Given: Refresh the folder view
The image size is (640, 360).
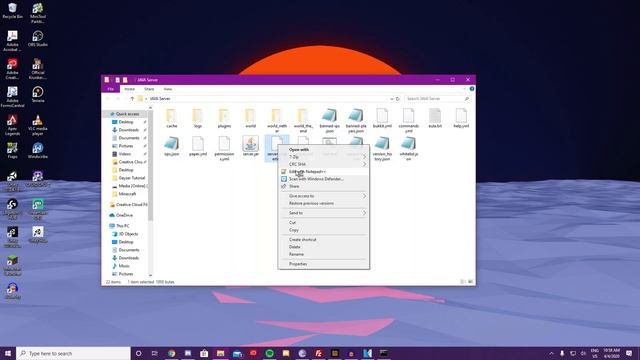Looking at the screenshot, I should pos(398,99).
